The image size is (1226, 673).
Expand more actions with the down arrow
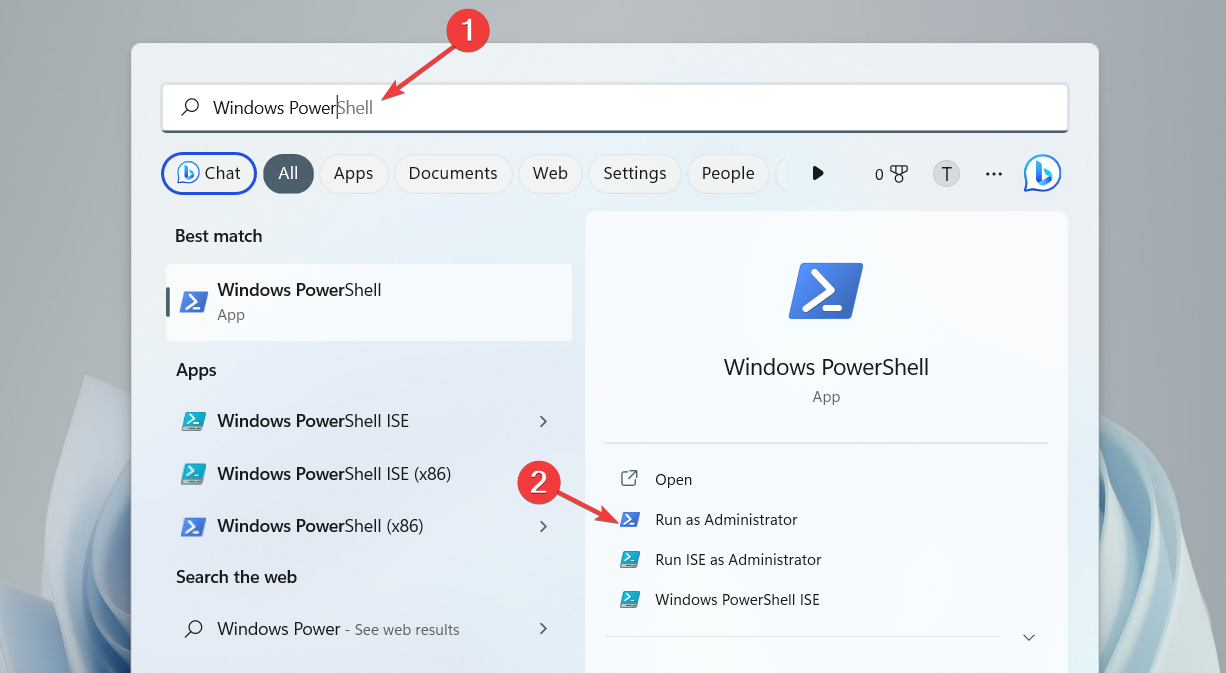click(1028, 637)
